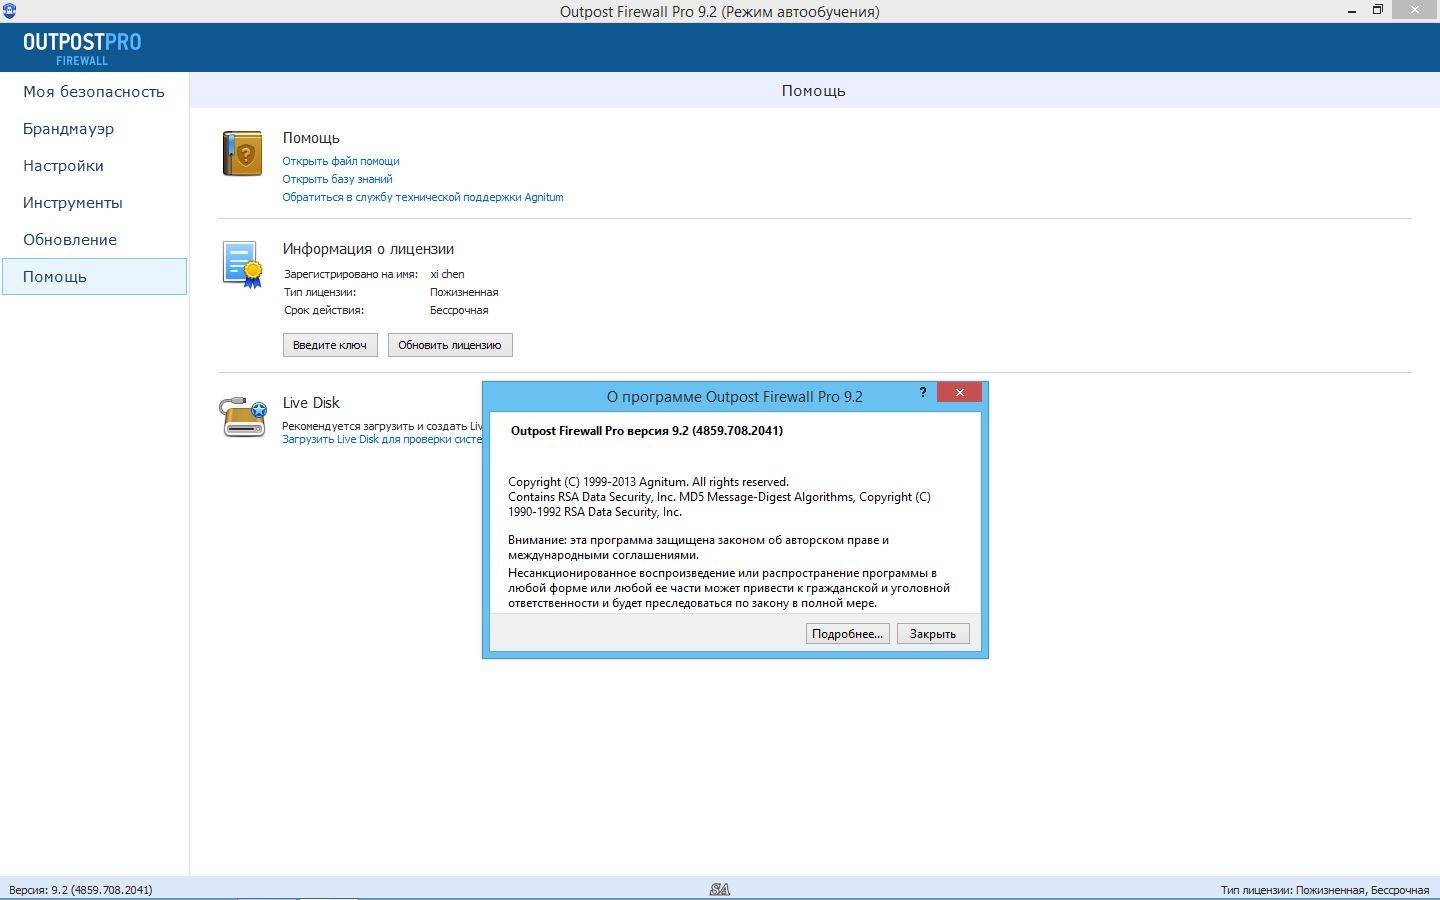Click Зарегистрировано на имя label

[x=351, y=274]
